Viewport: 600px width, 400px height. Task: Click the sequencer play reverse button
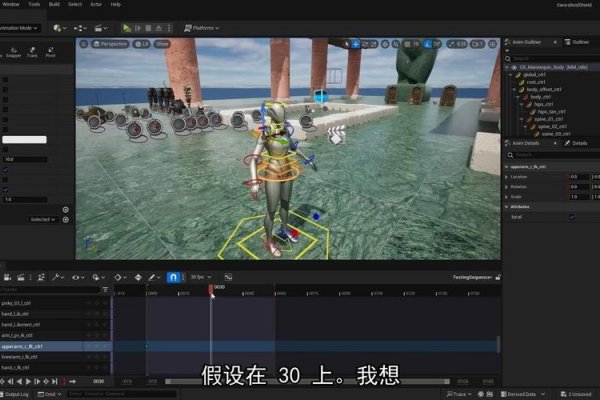(19, 381)
